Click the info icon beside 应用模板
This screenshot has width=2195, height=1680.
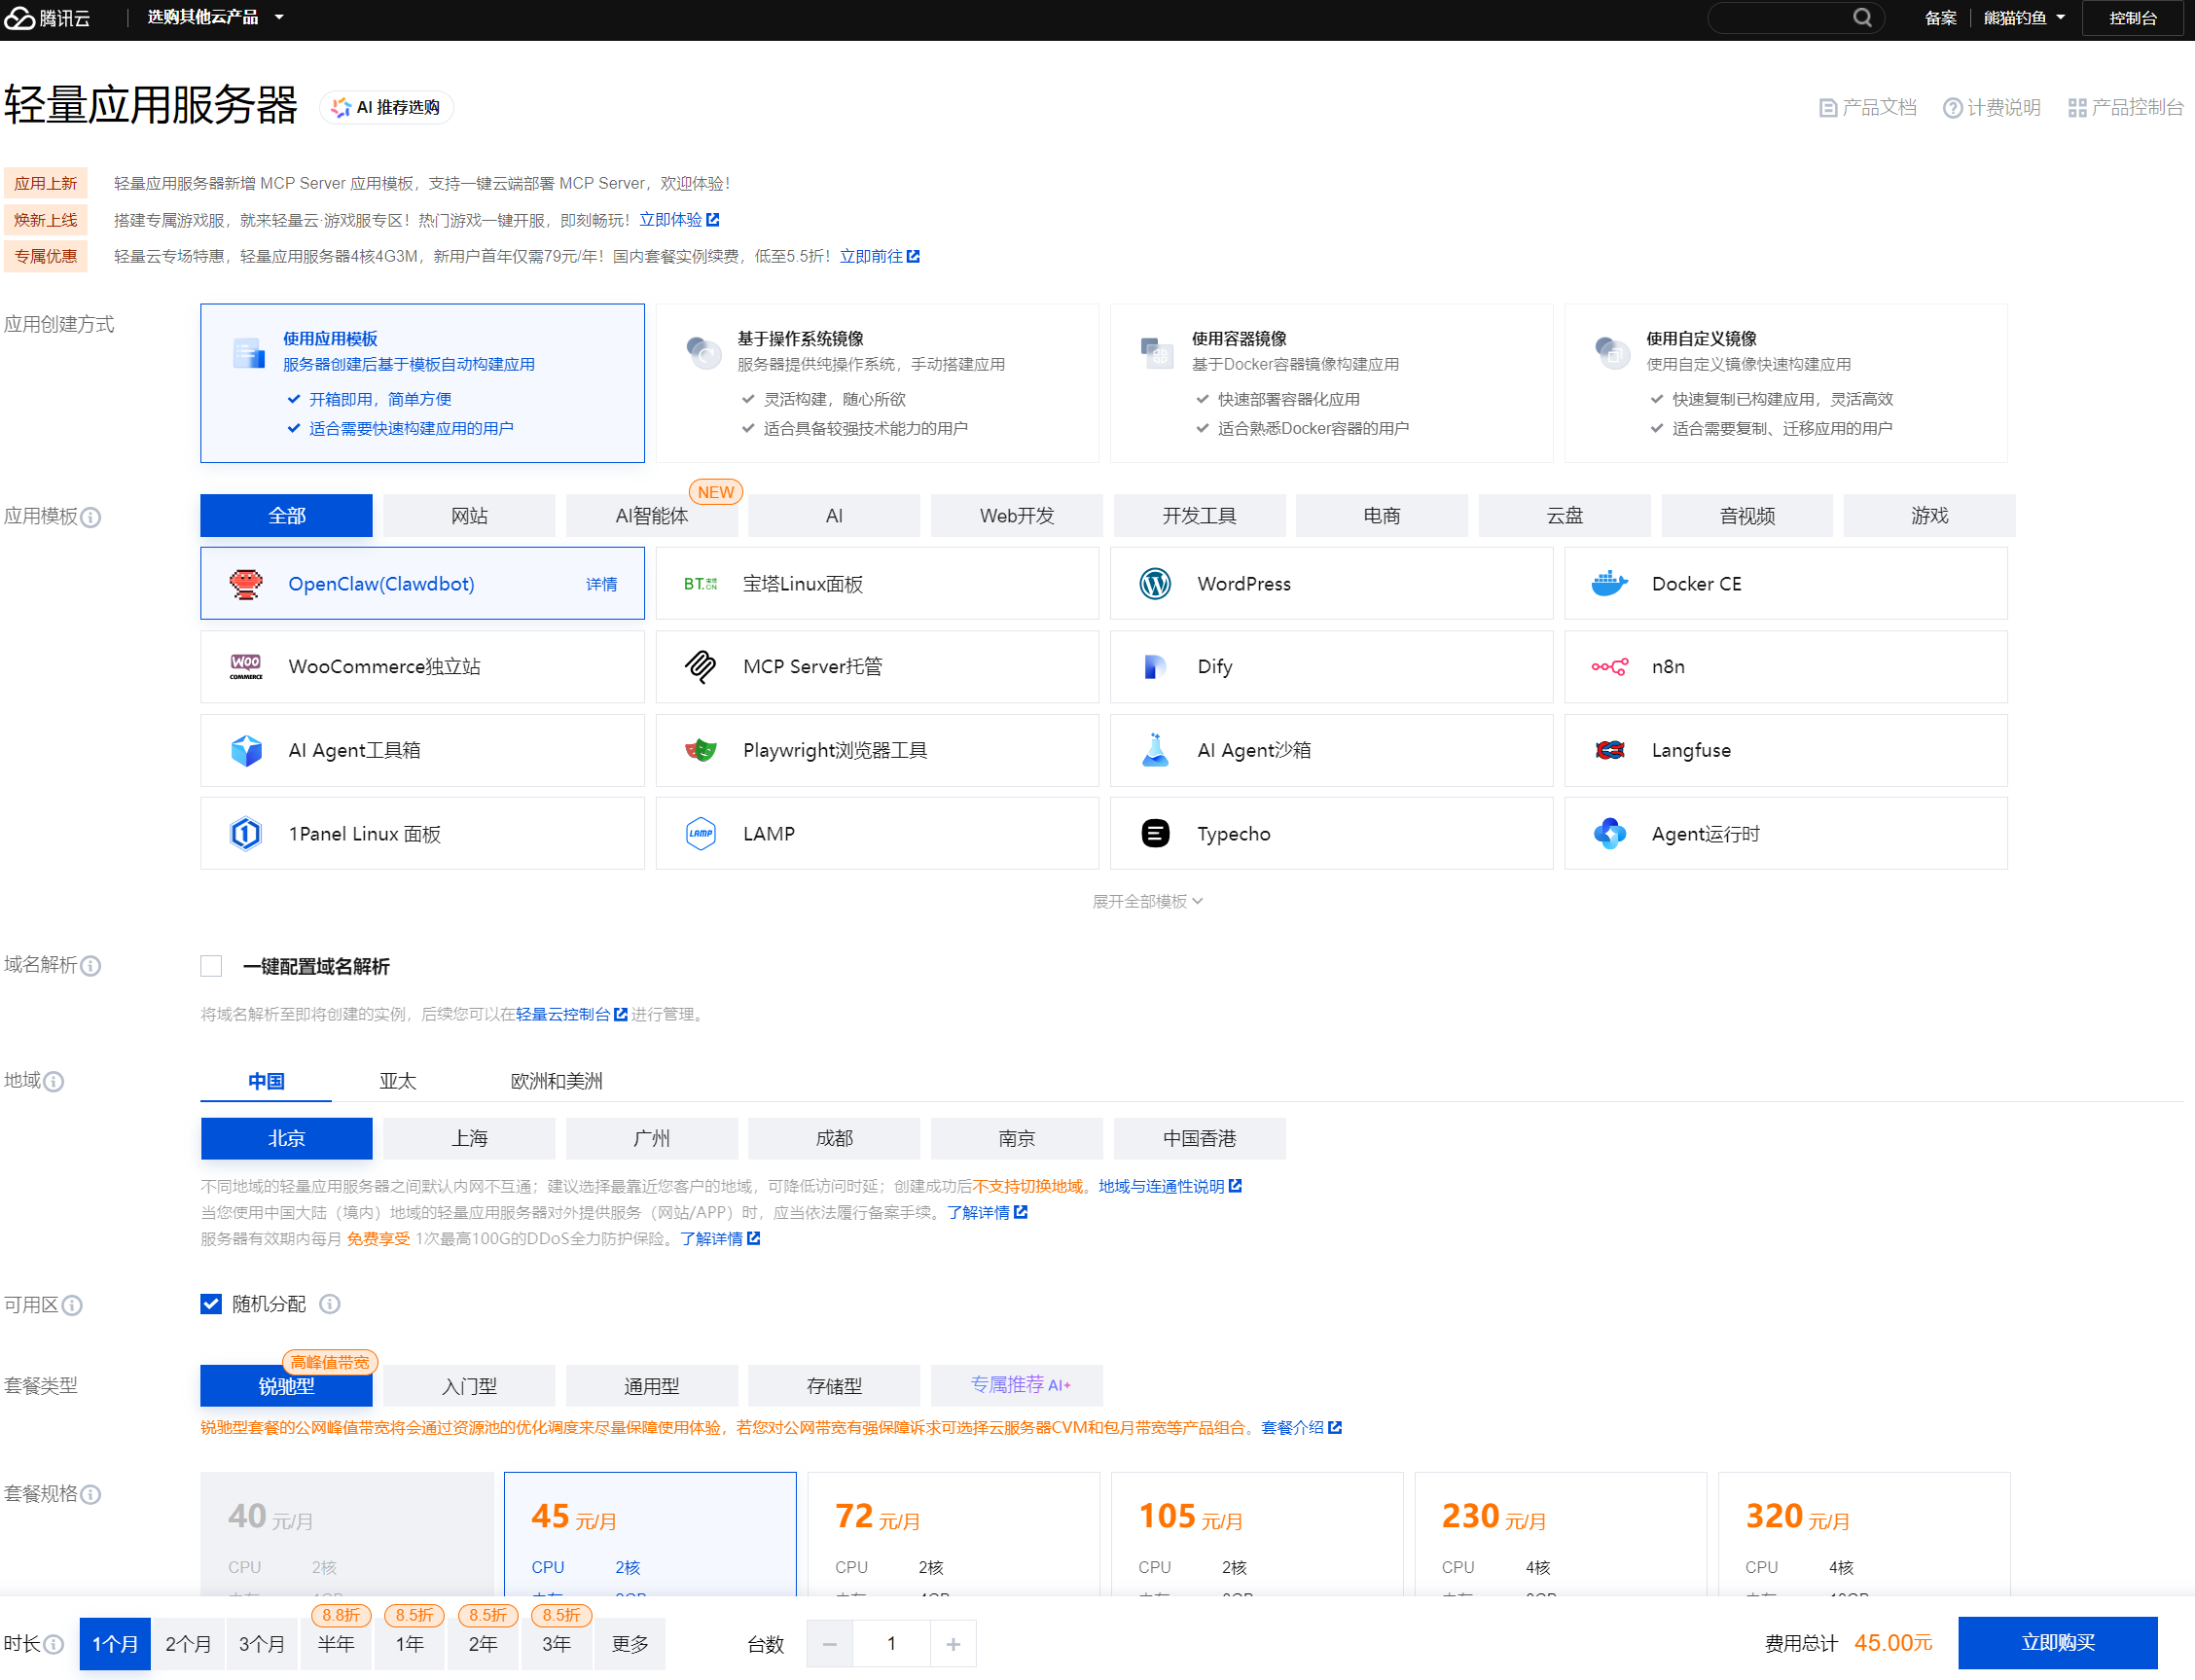(91, 517)
